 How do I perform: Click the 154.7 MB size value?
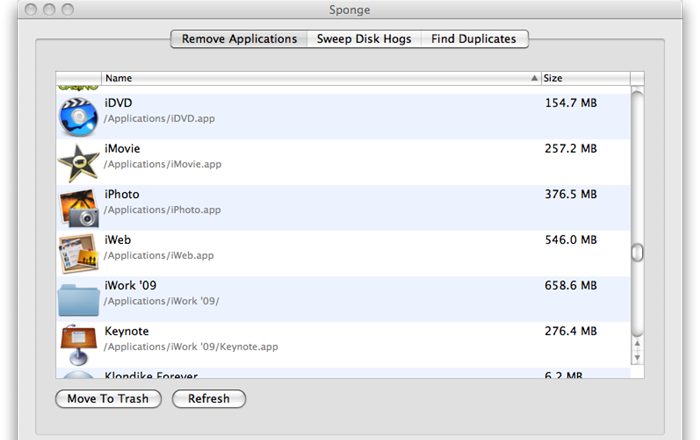(571, 103)
